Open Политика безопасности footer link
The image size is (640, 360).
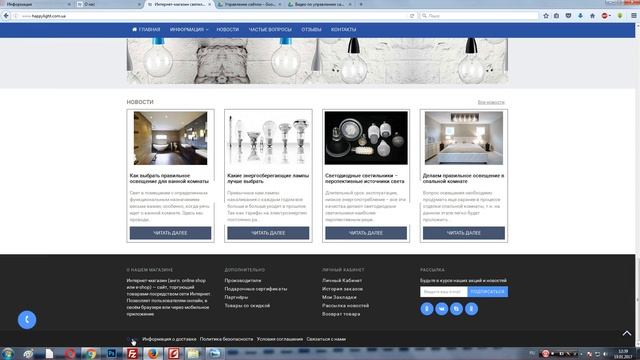[227, 339]
